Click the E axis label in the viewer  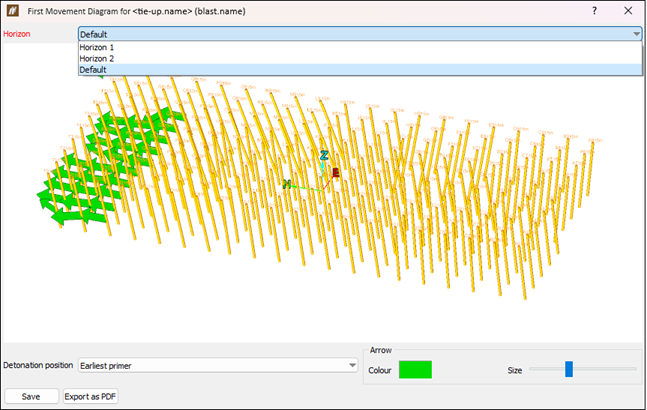click(335, 173)
